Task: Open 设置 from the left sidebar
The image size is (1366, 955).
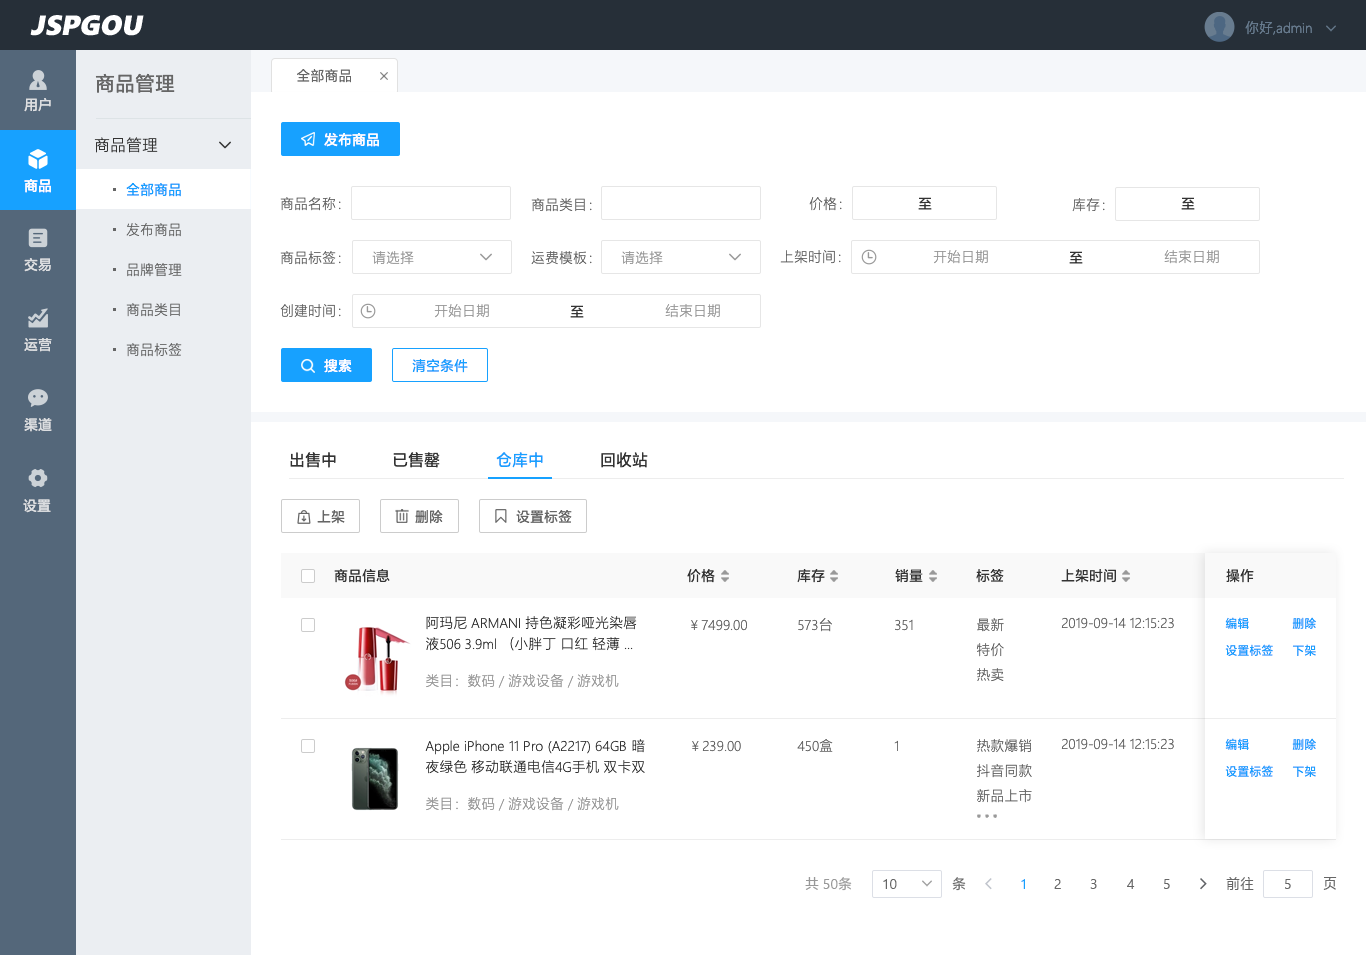Action: coord(37,490)
